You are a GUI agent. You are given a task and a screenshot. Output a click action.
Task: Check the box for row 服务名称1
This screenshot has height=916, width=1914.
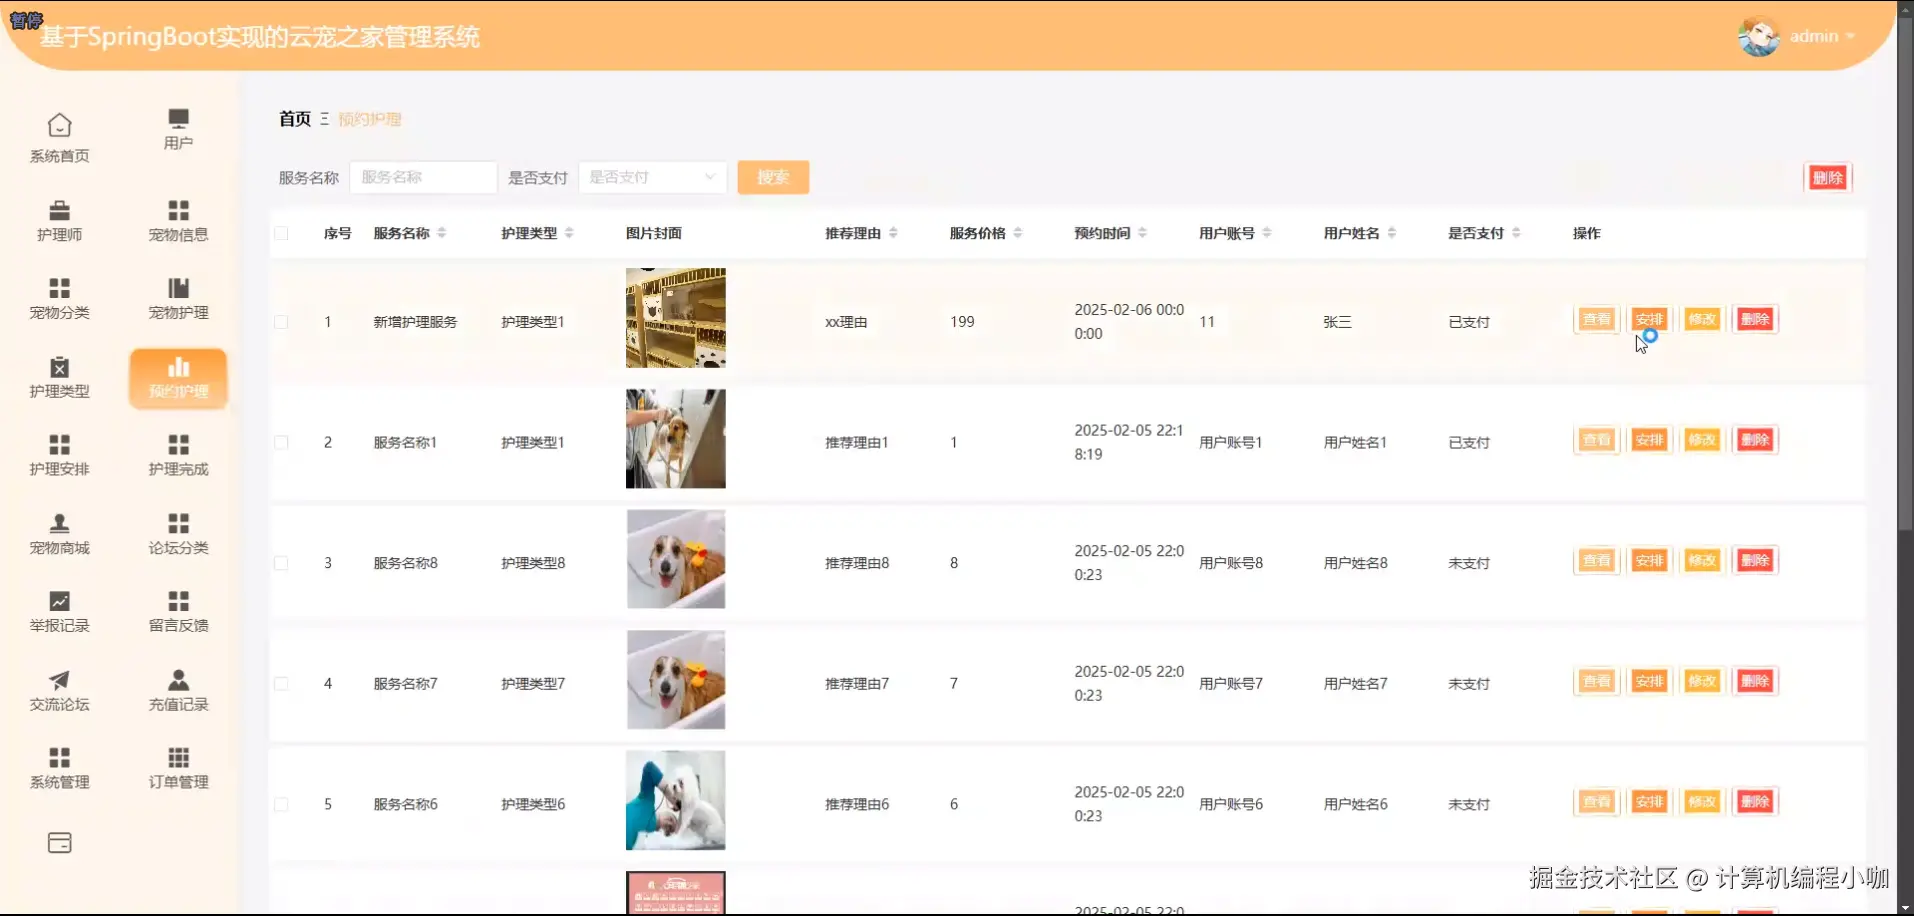click(281, 443)
